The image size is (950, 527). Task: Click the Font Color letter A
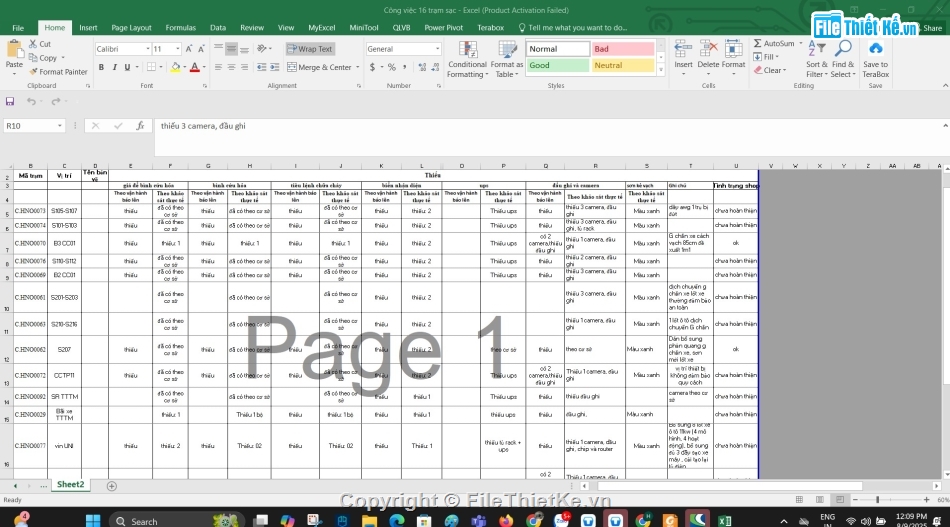click(x=194, y=67)
